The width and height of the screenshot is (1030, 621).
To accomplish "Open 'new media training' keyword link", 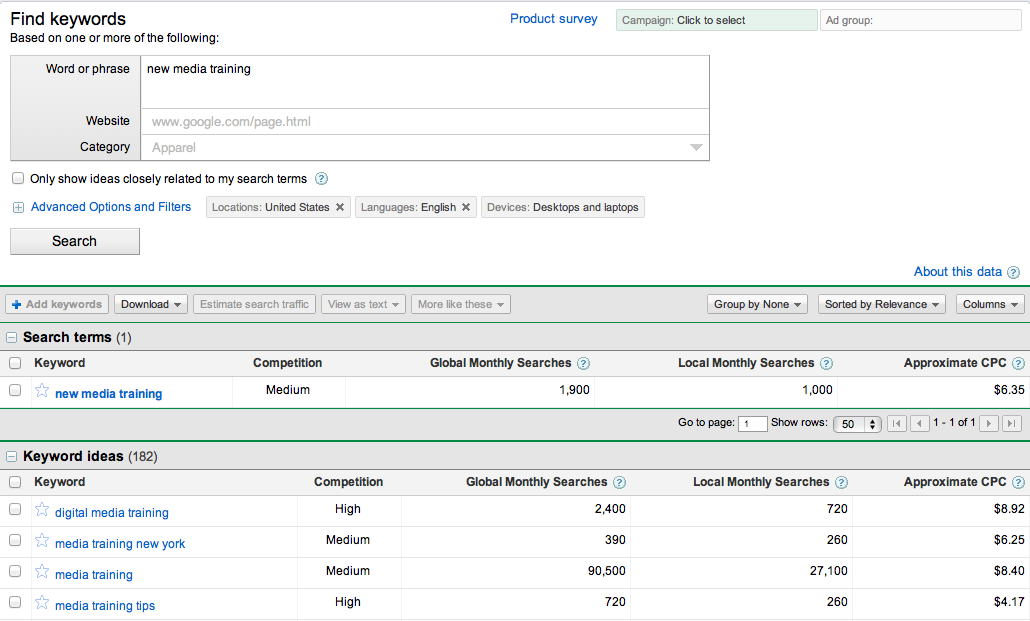I will (x=108, y=394).
